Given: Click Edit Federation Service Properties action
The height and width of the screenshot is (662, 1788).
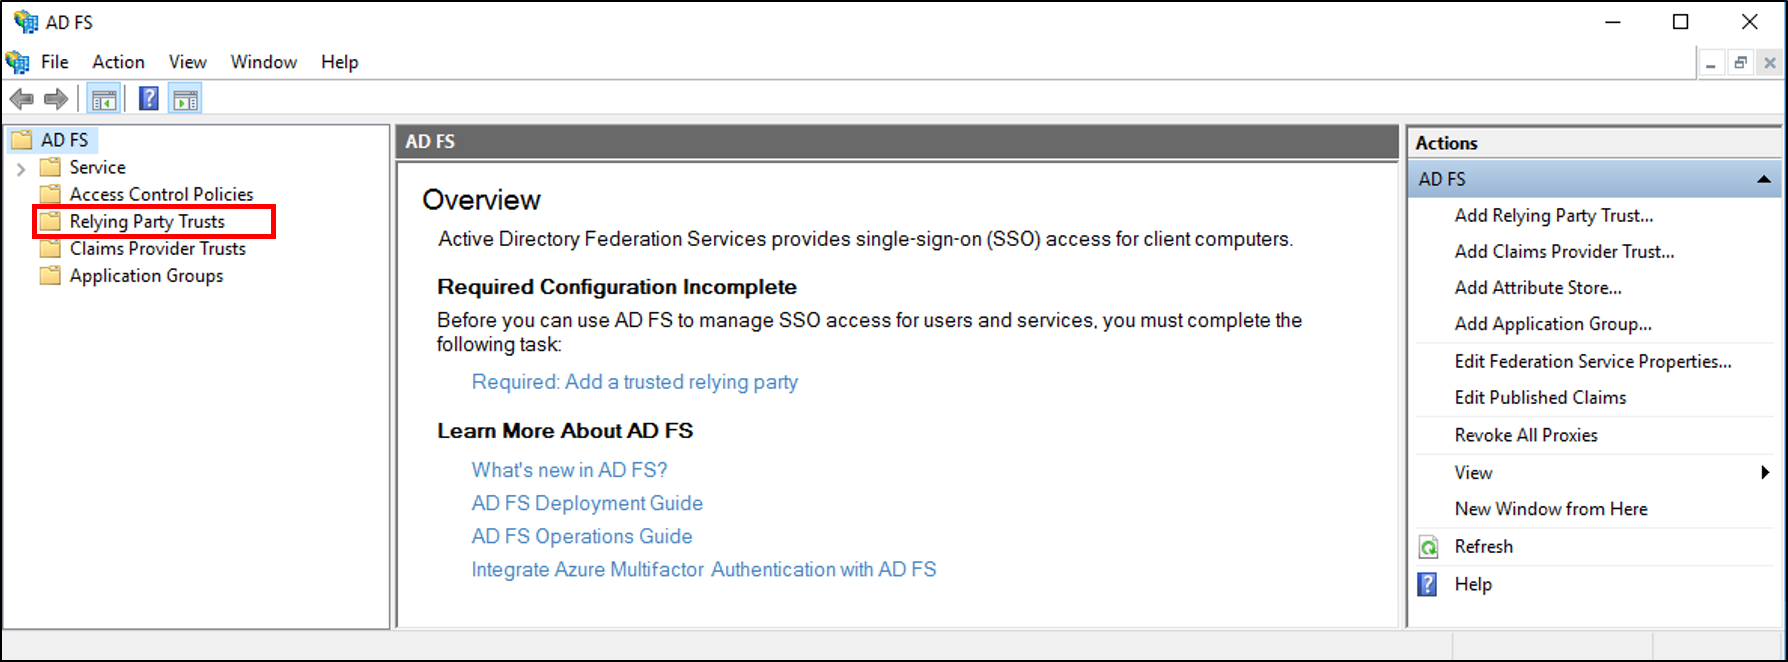Looking at the screenshot, I should (x=1592, y=361).
